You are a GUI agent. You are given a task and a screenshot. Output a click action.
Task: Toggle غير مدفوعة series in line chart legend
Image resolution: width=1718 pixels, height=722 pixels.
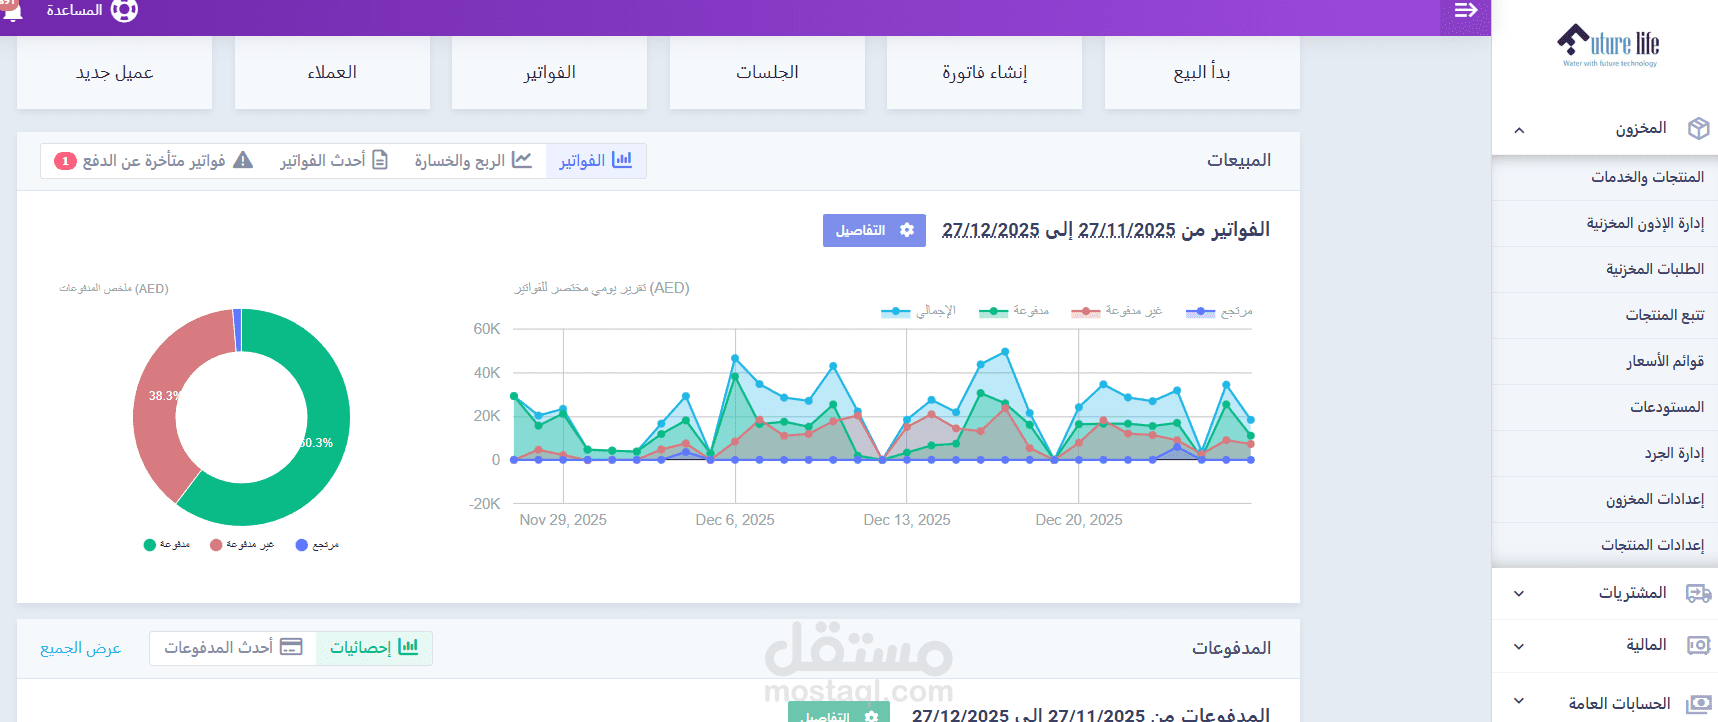[x=1116, y=311]
